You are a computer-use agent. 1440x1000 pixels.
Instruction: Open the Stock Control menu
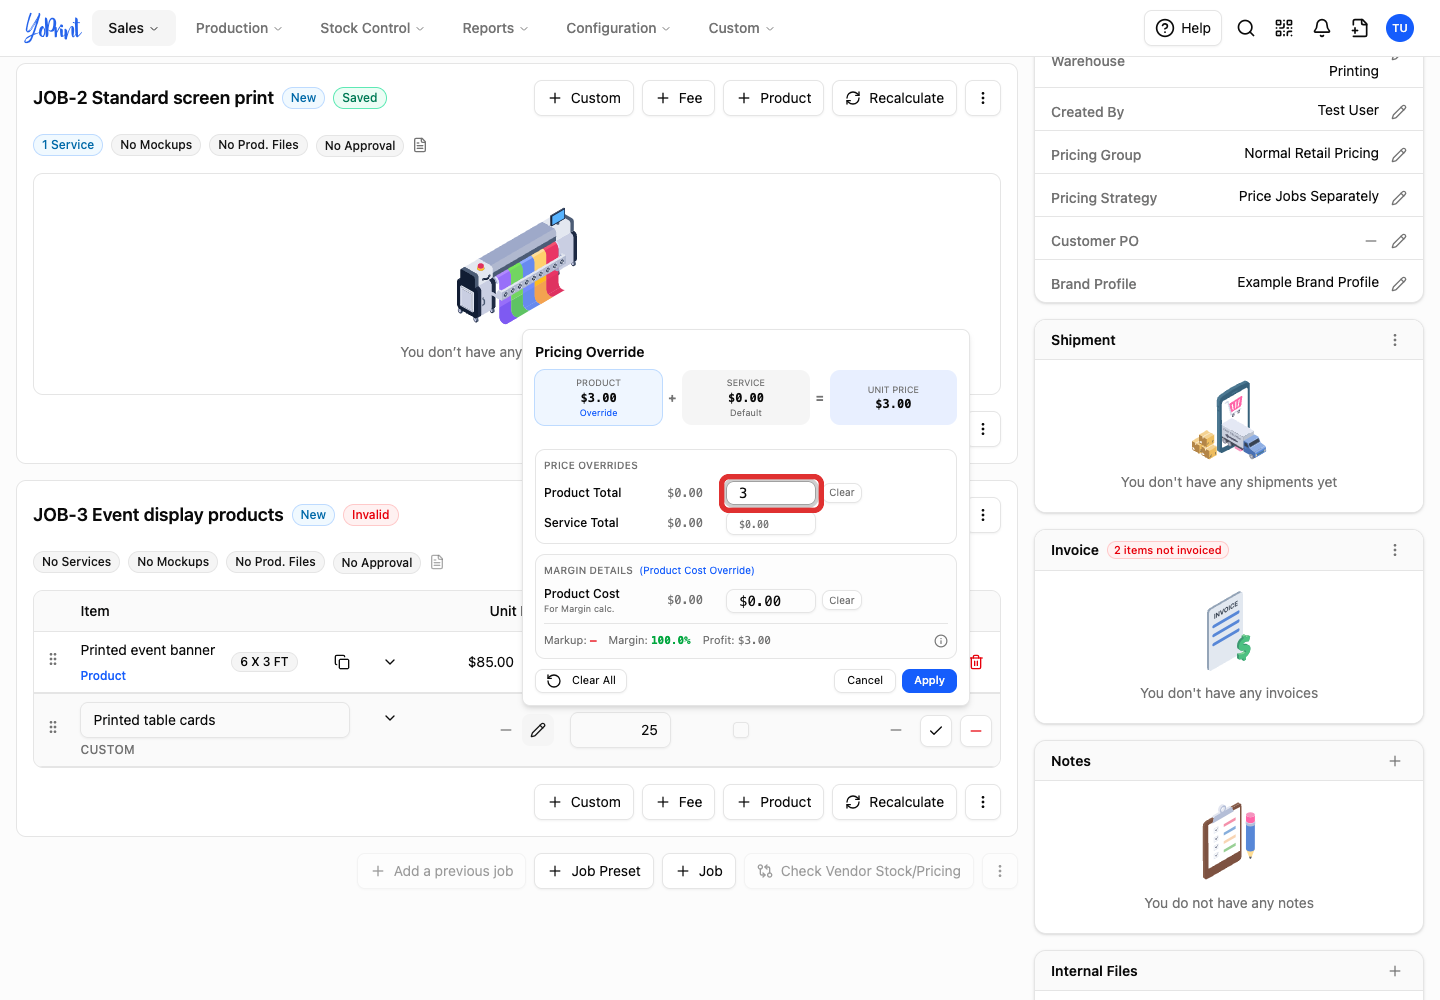pyautogui.click(x=372, y=28)
